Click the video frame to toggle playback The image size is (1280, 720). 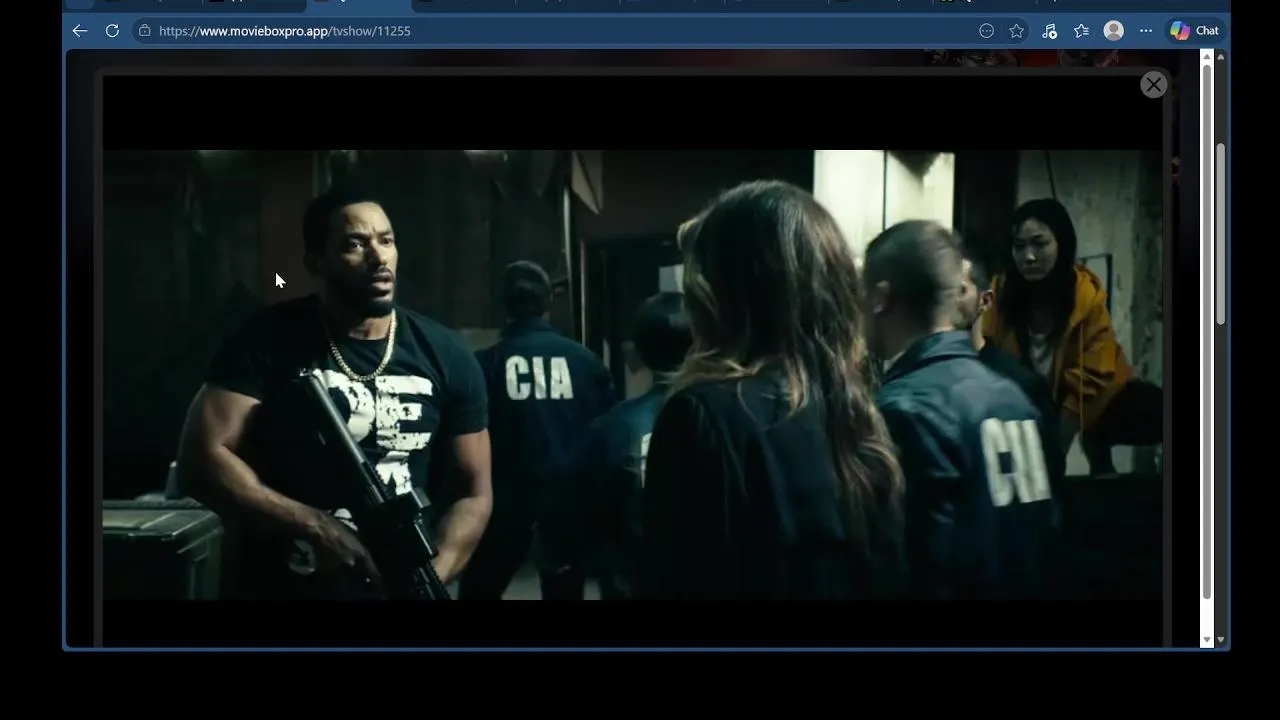tap(632, 375)
